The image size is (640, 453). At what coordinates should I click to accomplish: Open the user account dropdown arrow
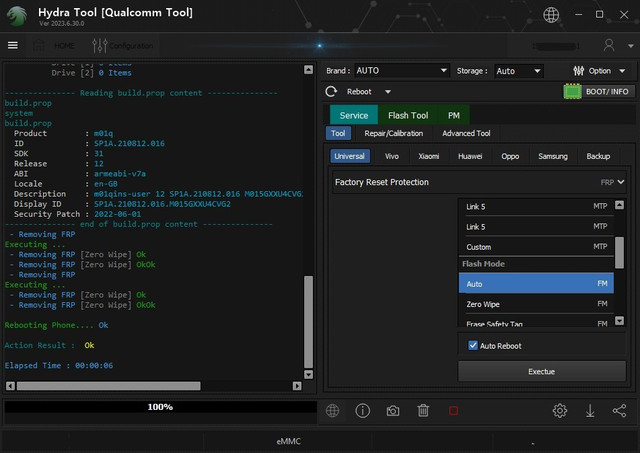click(x=631, y=46)
